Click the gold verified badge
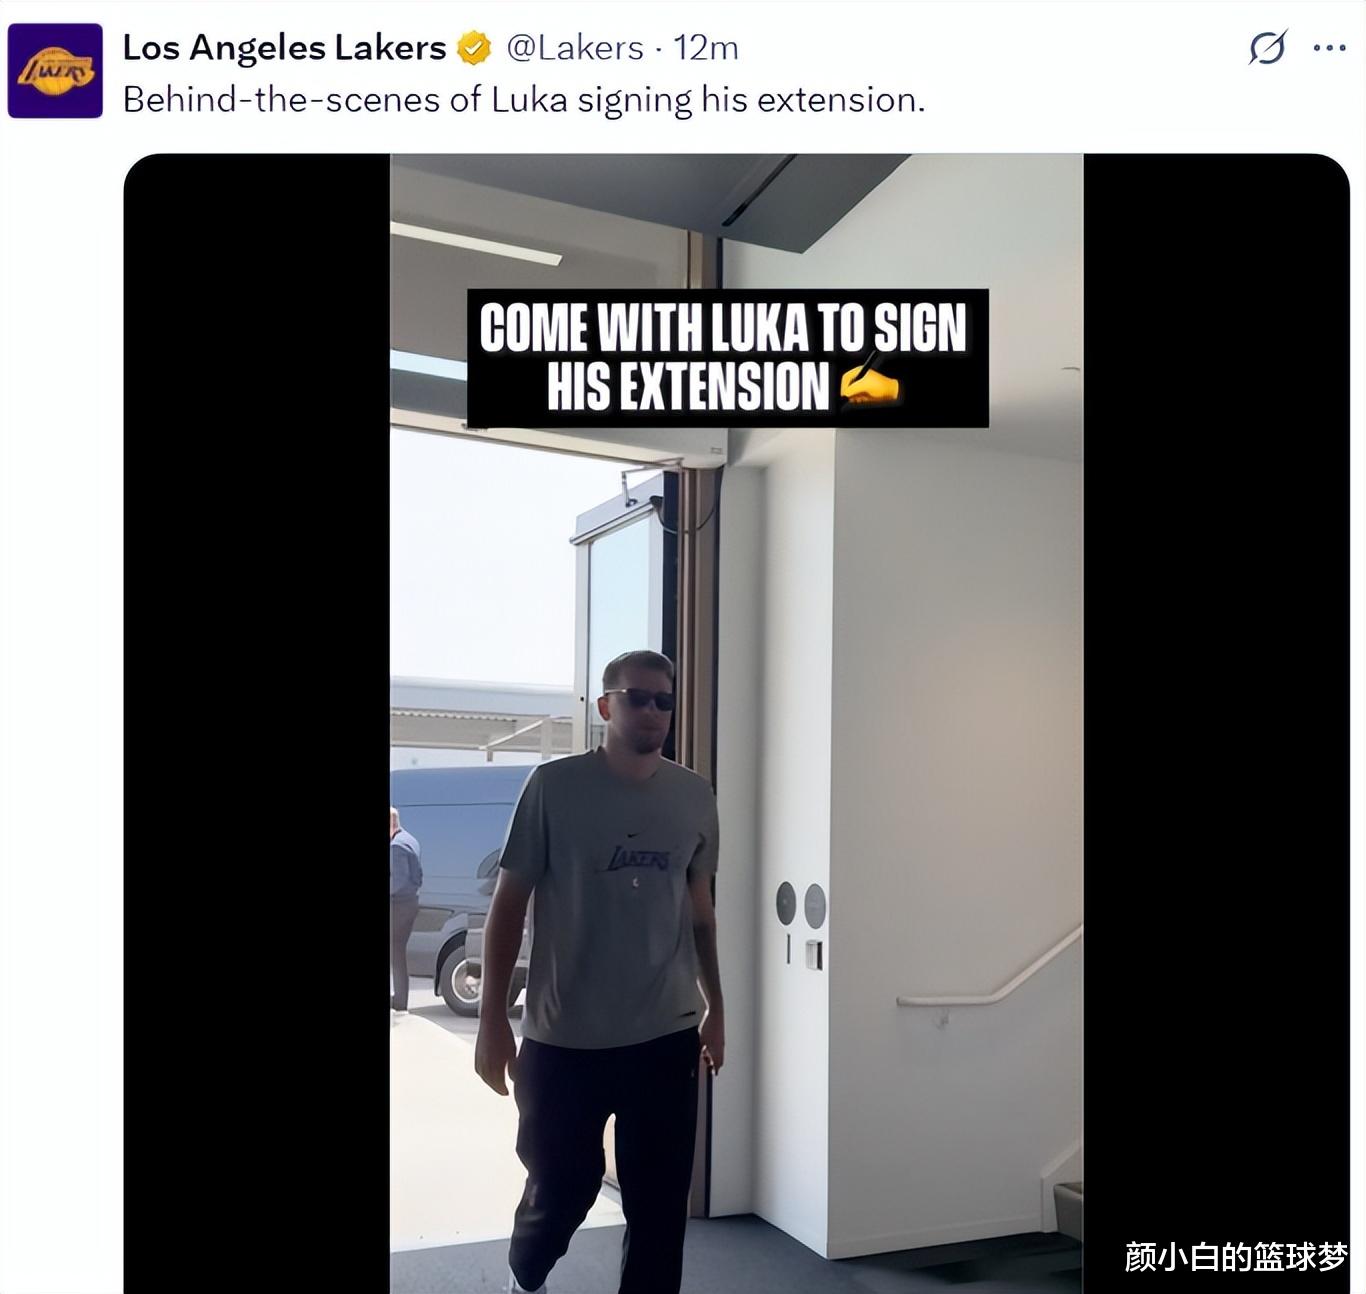 tap(474, 47)
